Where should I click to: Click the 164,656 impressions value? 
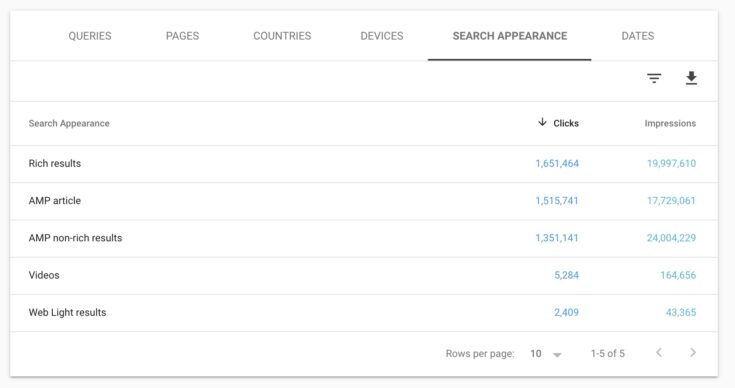tap(678, 275)
